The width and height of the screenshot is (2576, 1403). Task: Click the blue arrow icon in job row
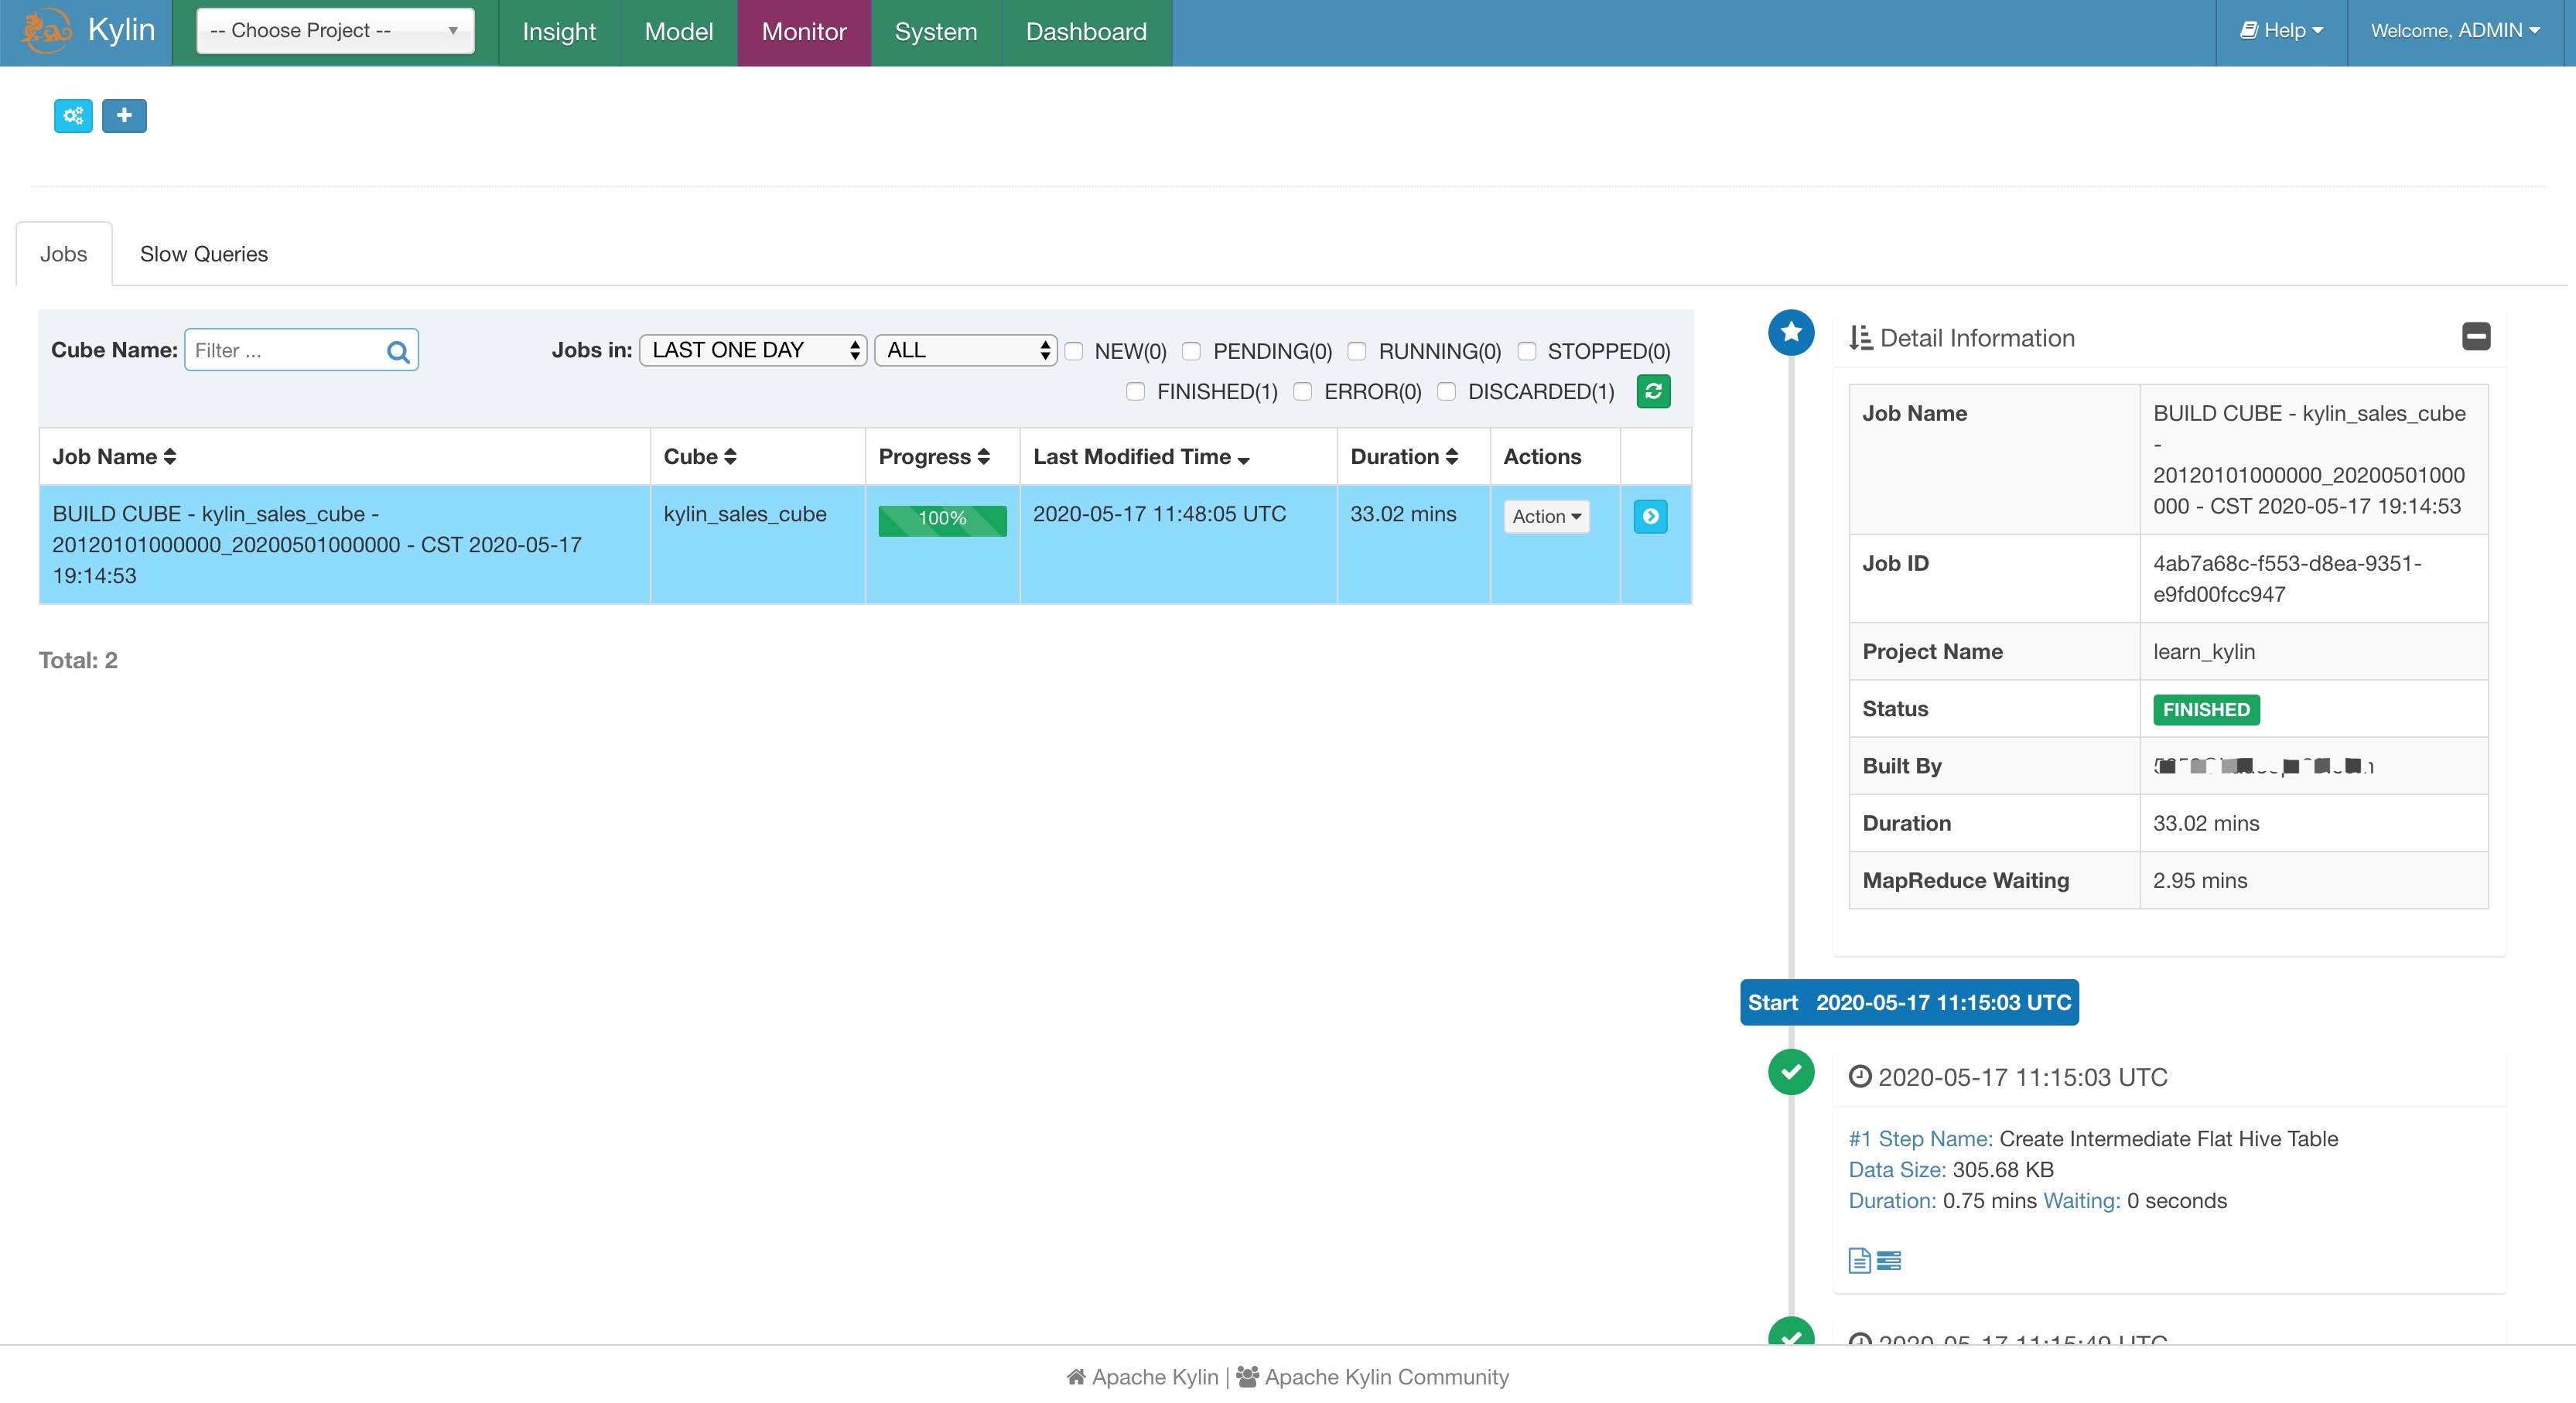click(x=1650, y=516)
